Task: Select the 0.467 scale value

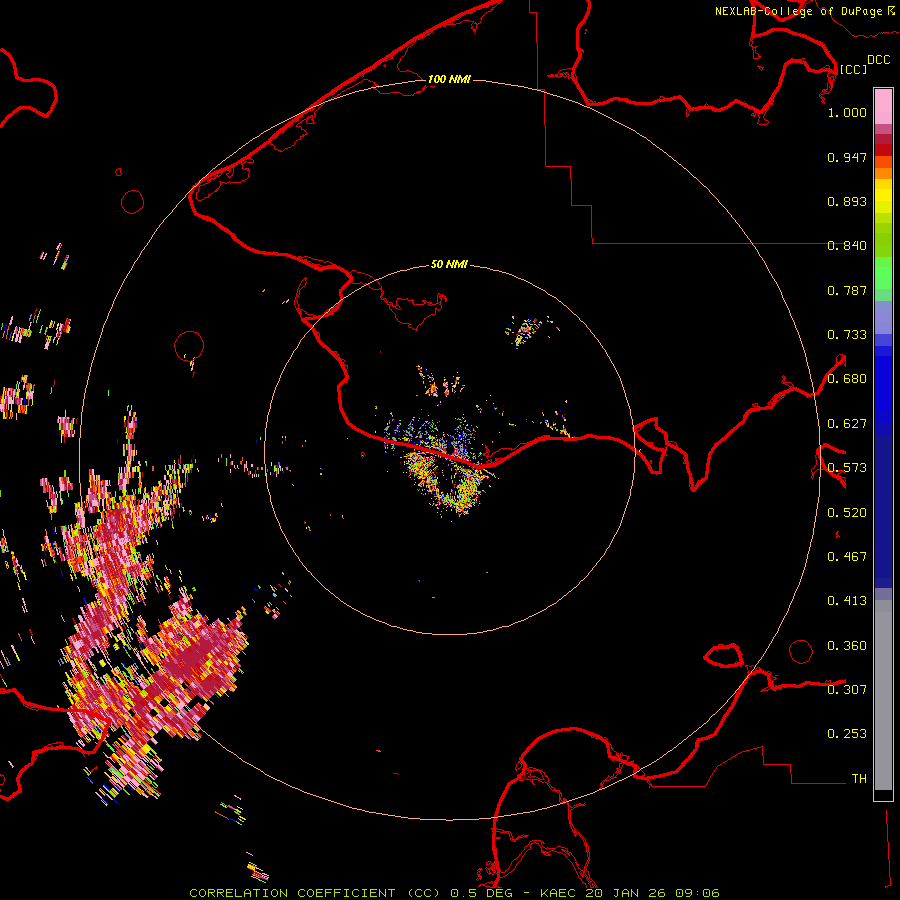Action: tap(847, 557)
